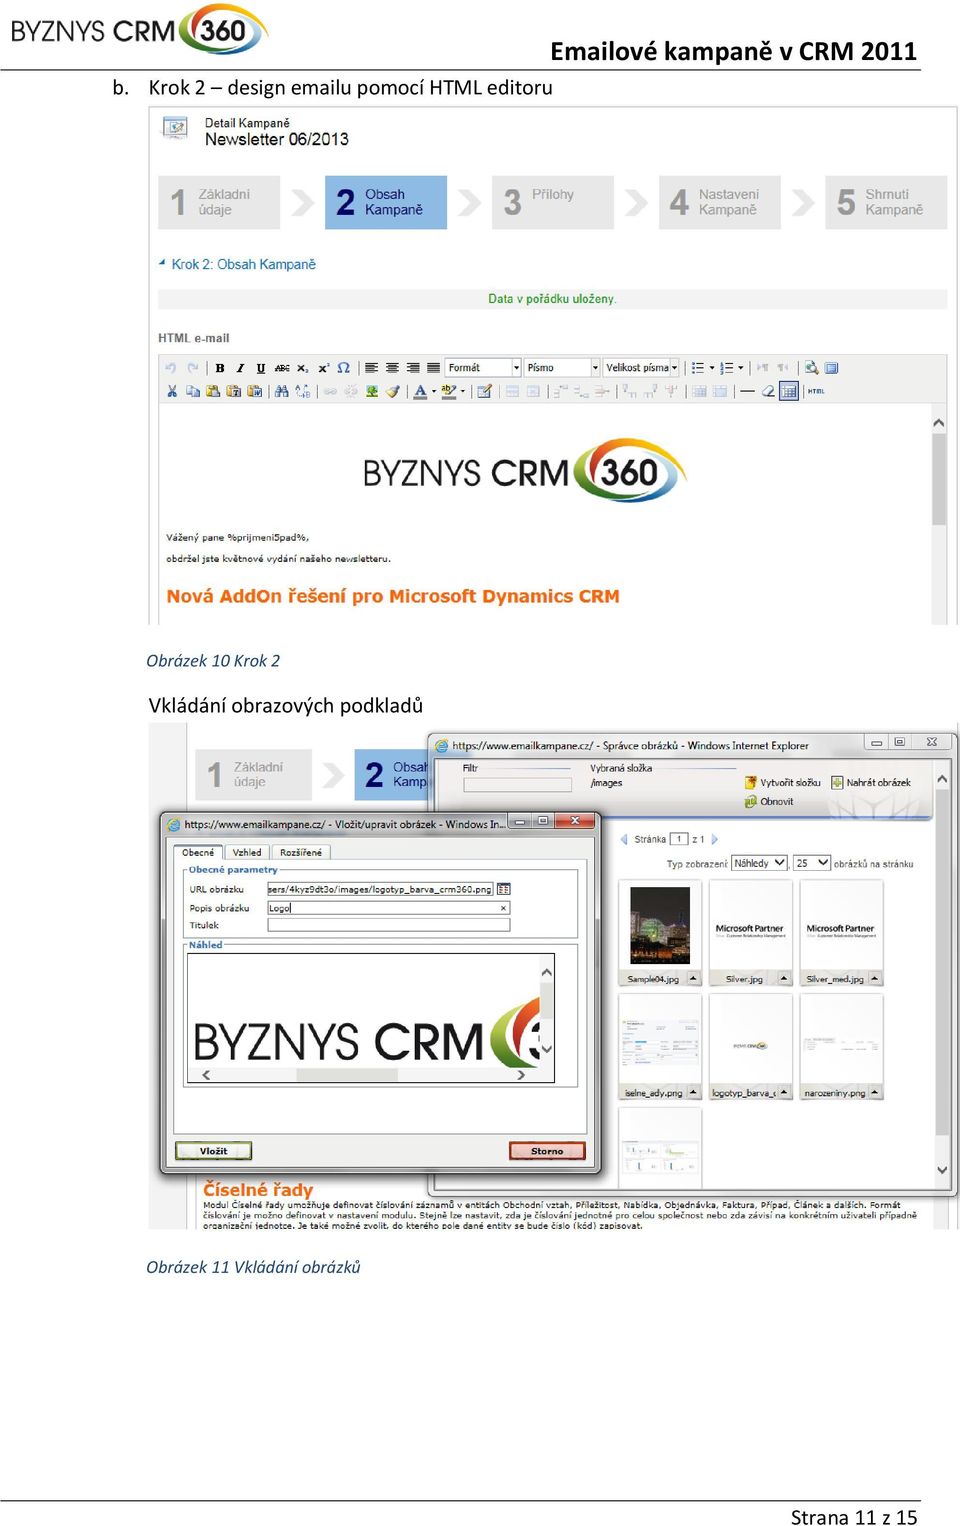The width and height of the screenshot is (960, 1526).
Task: Click the Storno button
Action: click(547, 1151)
